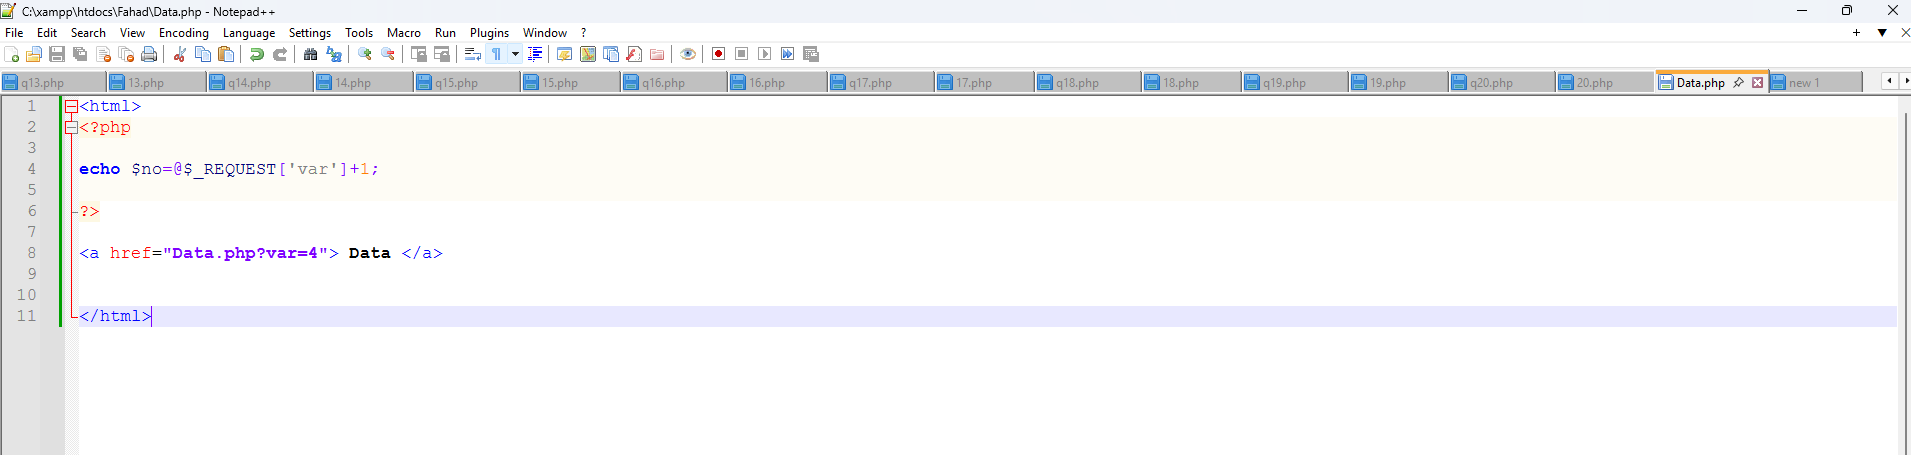Open the Folder as Workspace icon

coord(657,54)
